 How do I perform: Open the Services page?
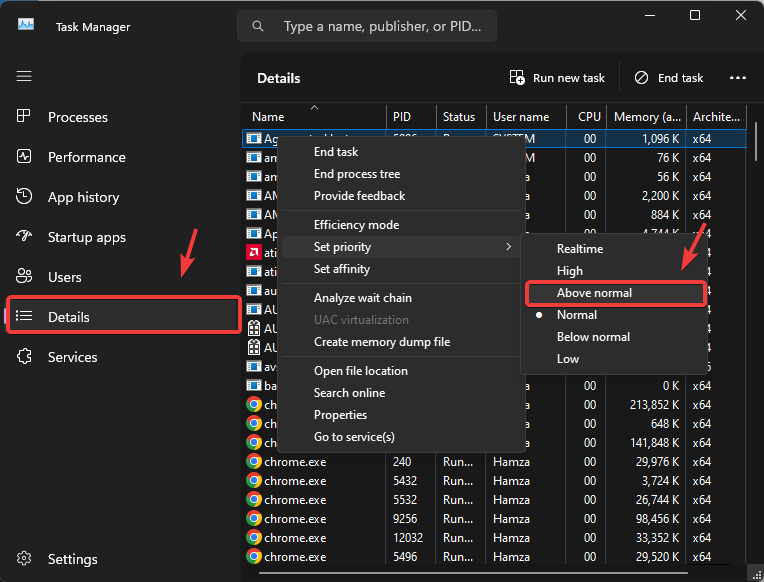coord(72,357)
